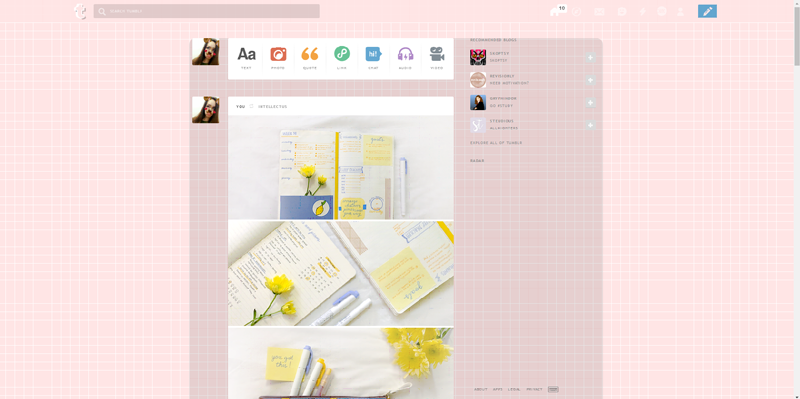Open the Activity lightning bolt icon
This screenshot has height=399, width=800.
click(642, 12)
